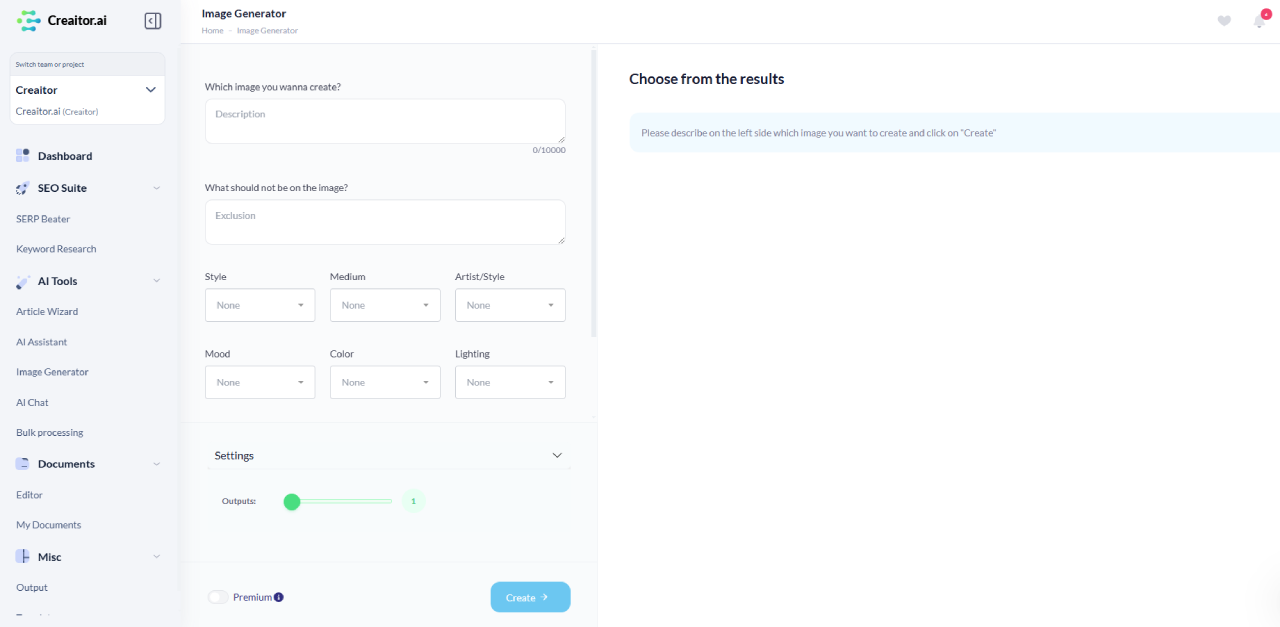Open Article Wizard from the sidebar
This screenshot has height=627, width=1280.
pyautogui.click(x=47, y=311)
